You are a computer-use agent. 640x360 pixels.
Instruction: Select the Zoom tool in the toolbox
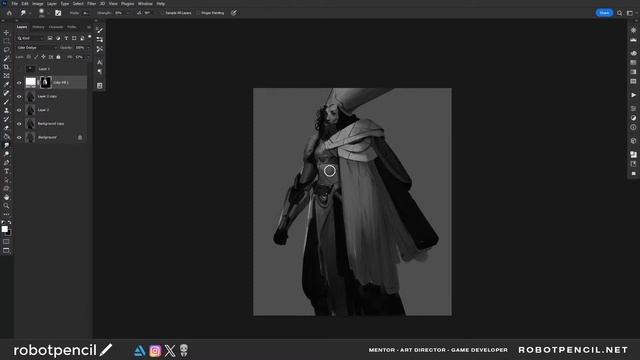(x=6, y=206)
